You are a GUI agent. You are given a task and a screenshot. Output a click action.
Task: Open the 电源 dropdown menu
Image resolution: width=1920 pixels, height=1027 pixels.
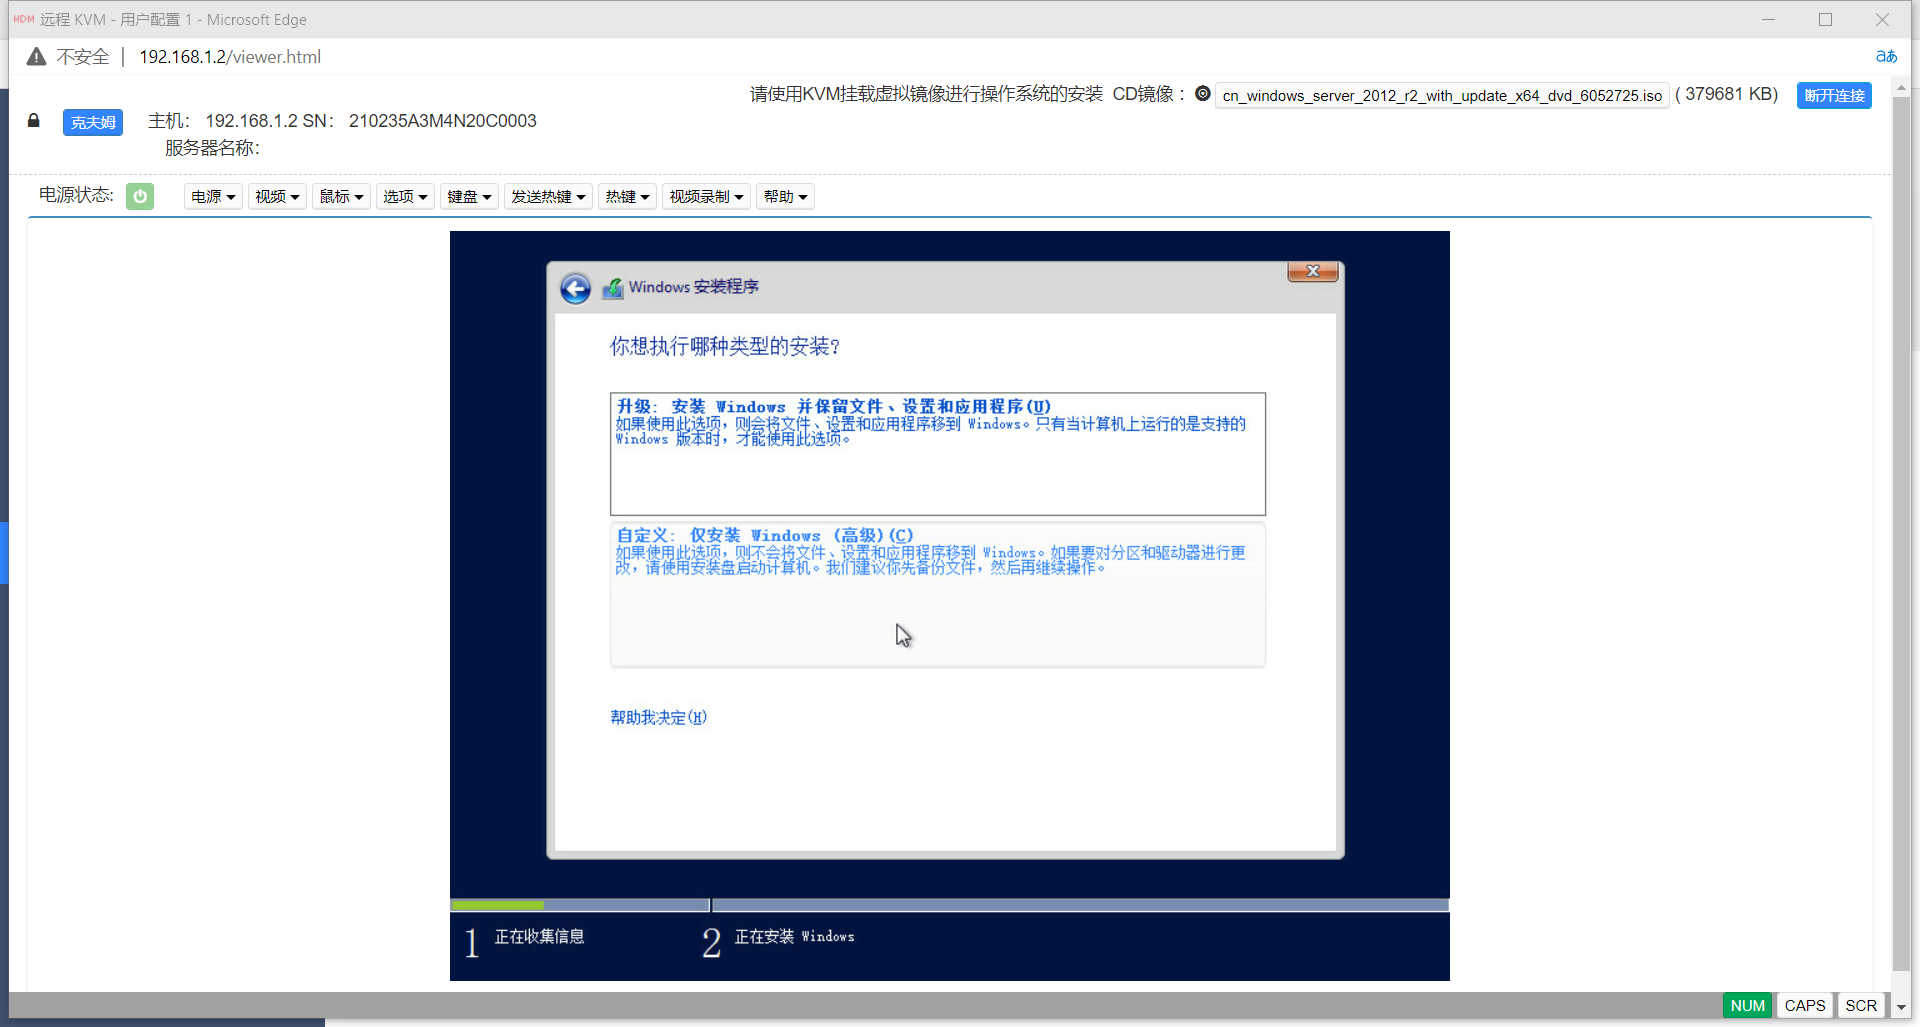(213, 196)
